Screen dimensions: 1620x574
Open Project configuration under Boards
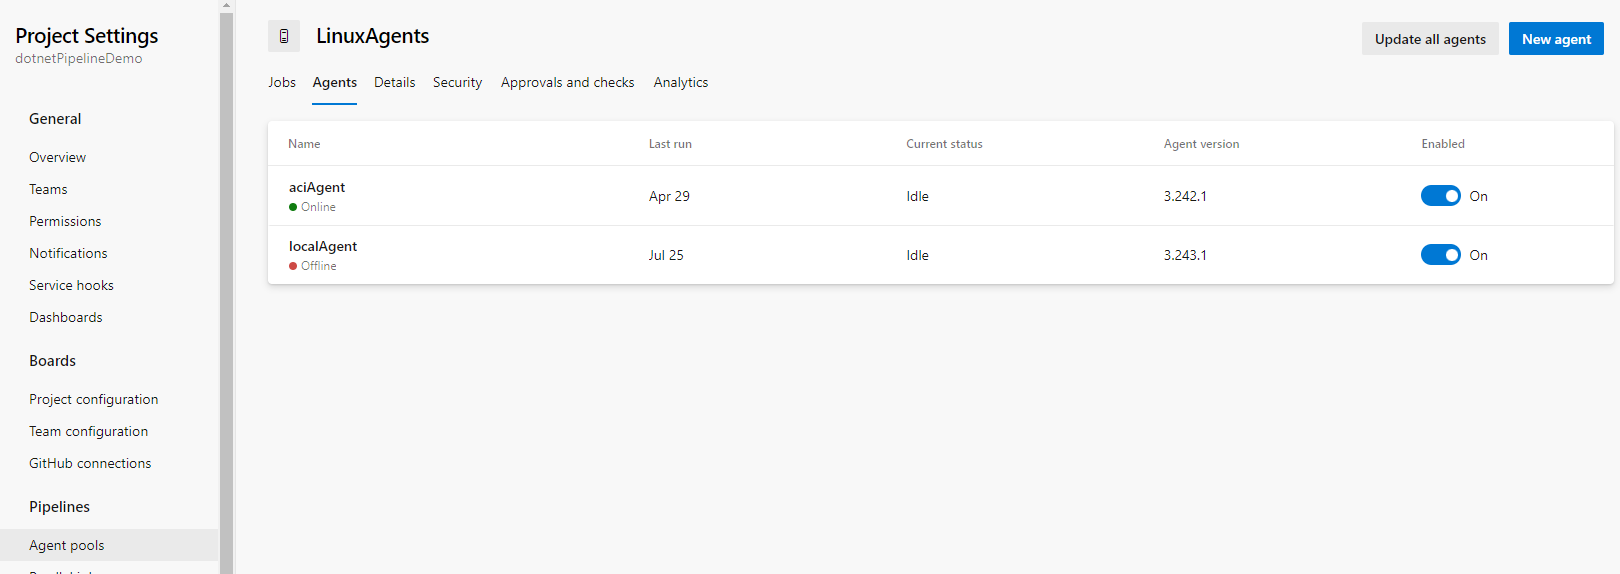(93, 399)
